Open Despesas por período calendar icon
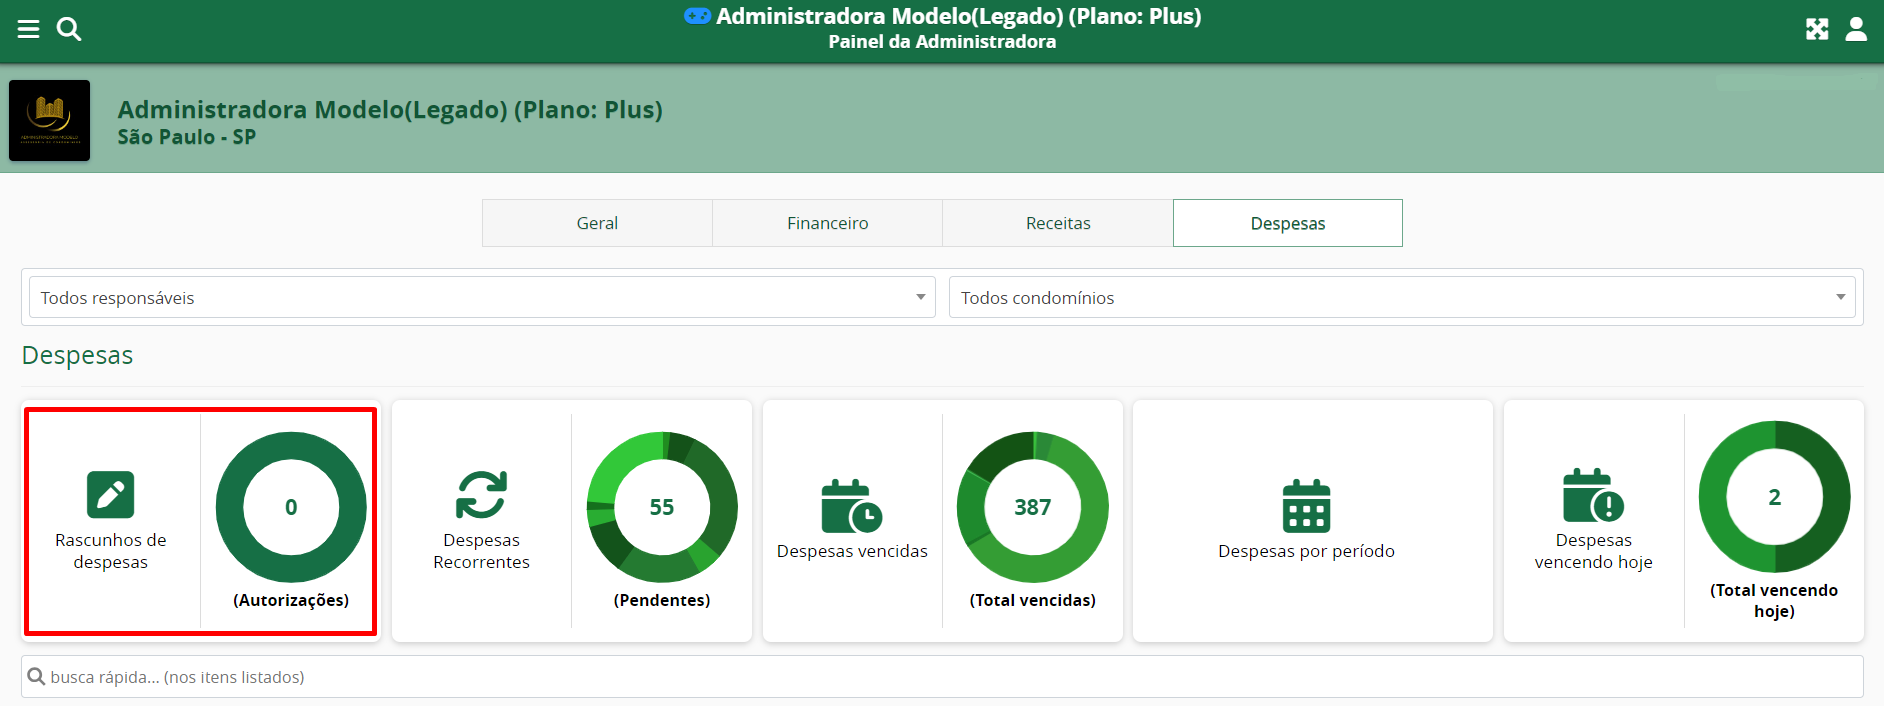1884x706 pixels. [x=1306, y=507]
